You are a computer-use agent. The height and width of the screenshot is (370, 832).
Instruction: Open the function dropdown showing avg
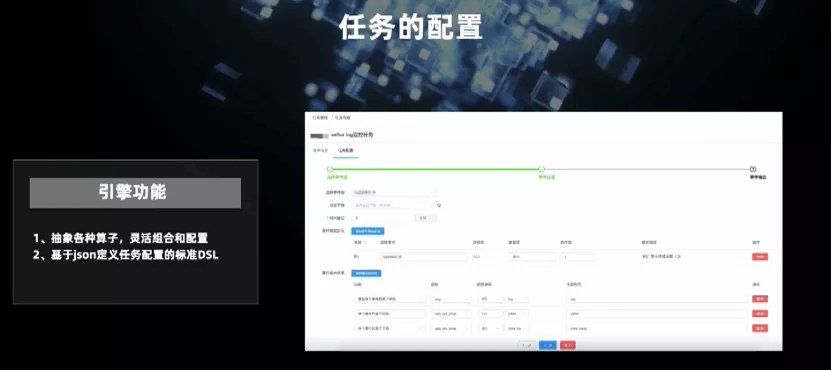pyautogui.click(x=452, y=299)
